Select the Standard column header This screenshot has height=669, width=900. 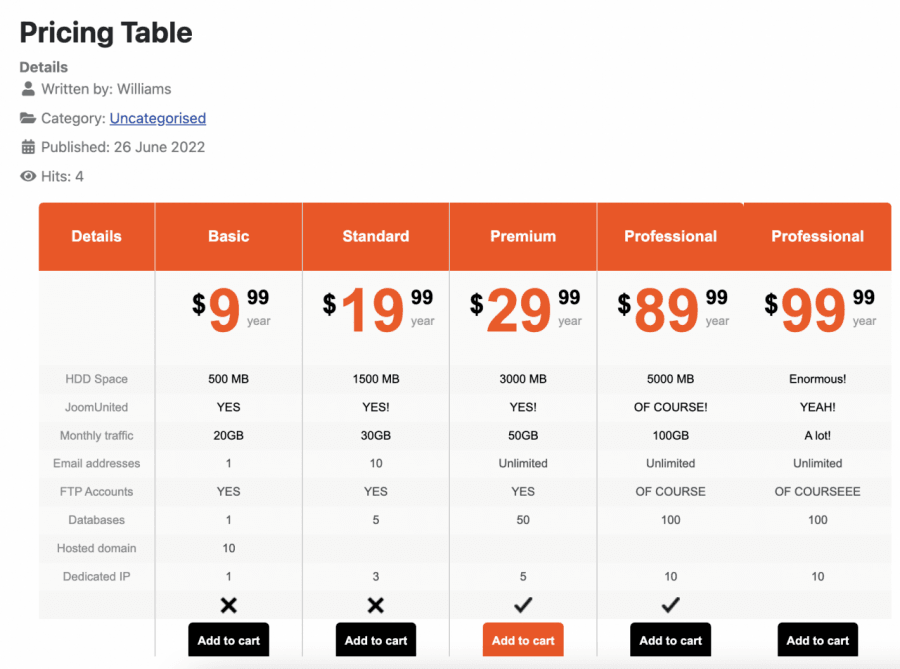pos(376,237)
